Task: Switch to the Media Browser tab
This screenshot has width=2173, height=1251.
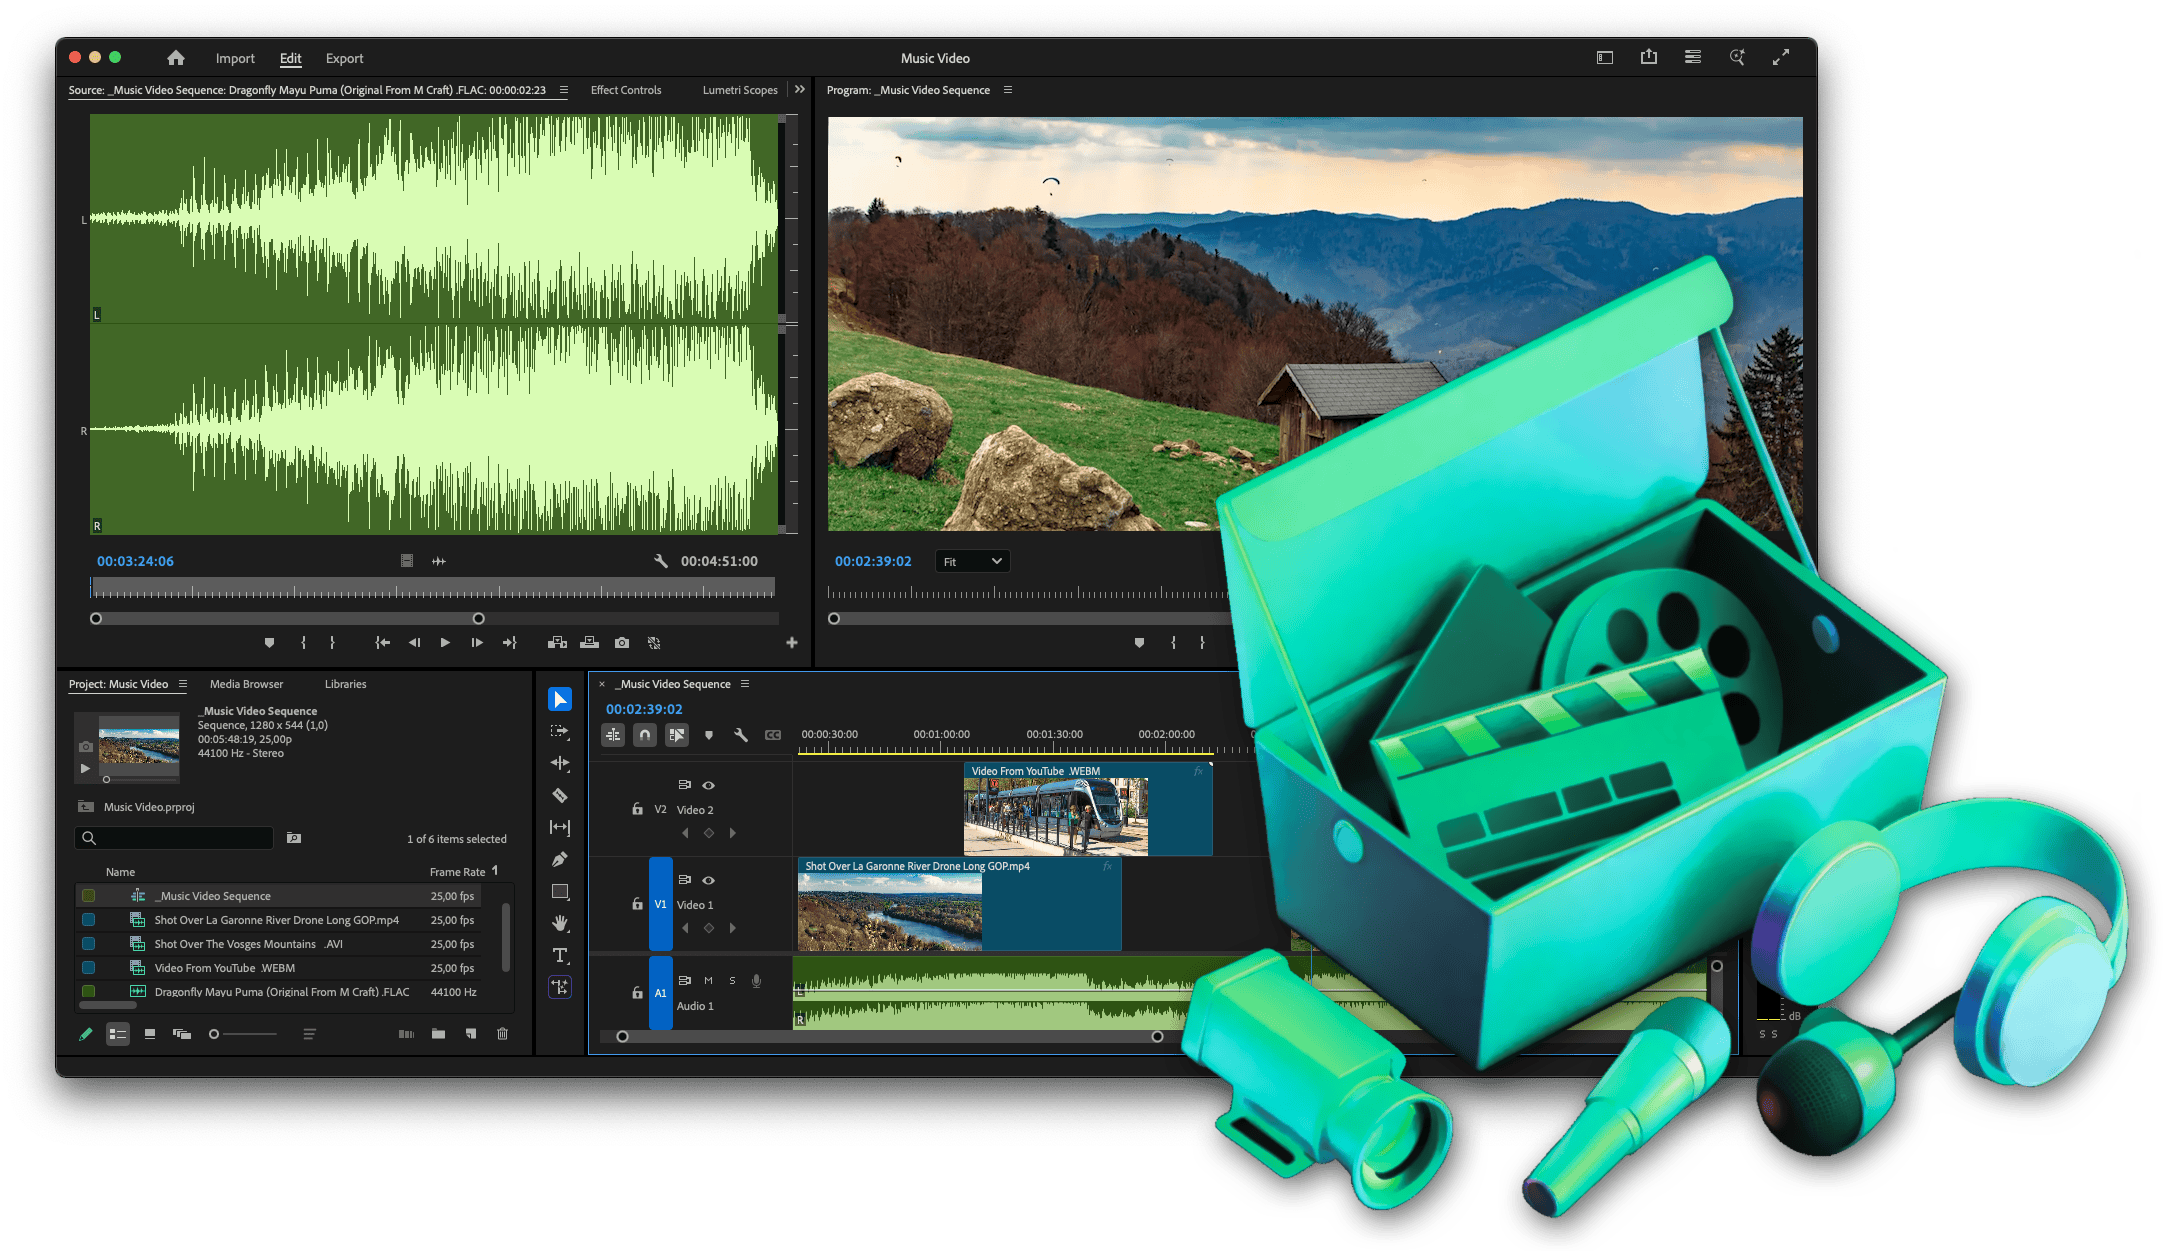Action: (246, 684)
